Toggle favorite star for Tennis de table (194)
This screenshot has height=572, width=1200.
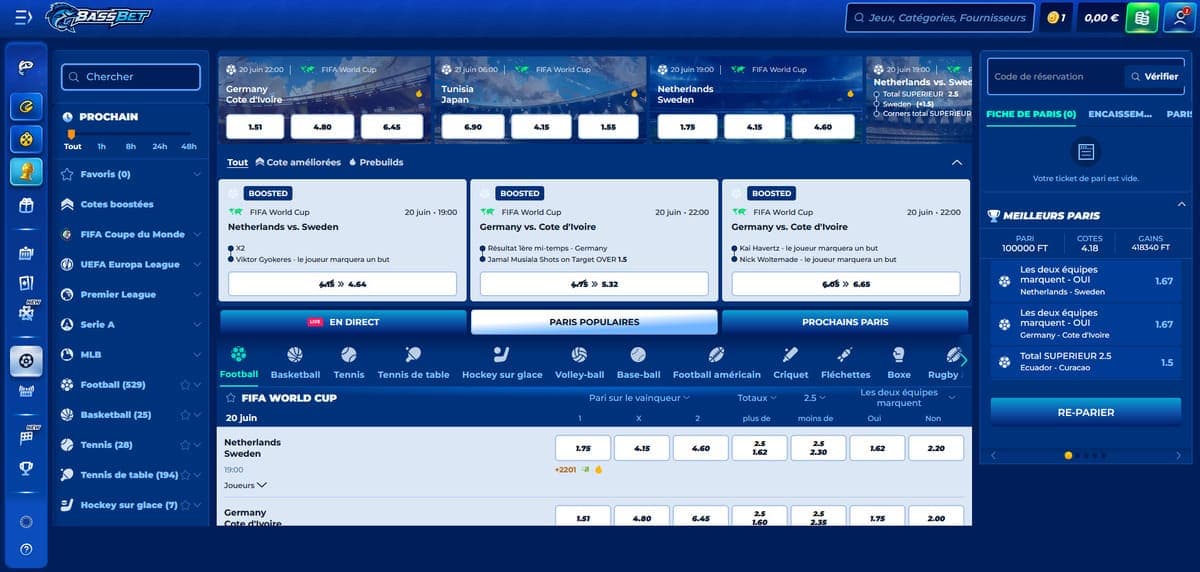[x=184, y=475]
